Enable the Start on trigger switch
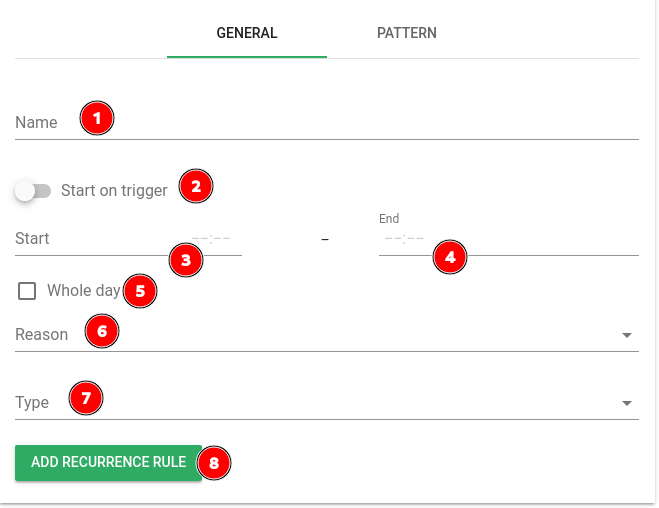 33,191
